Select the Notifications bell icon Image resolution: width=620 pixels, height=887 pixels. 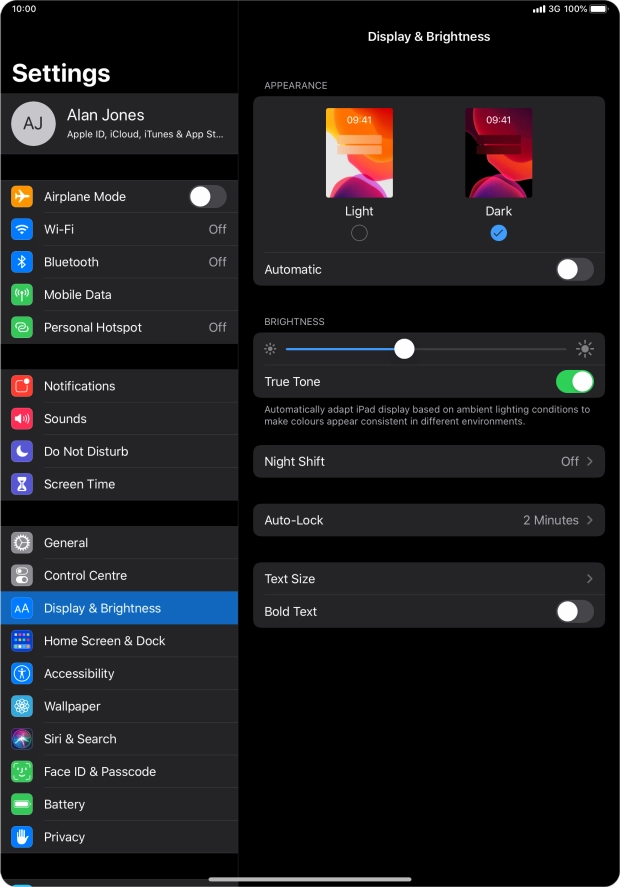tap(22, 386)
